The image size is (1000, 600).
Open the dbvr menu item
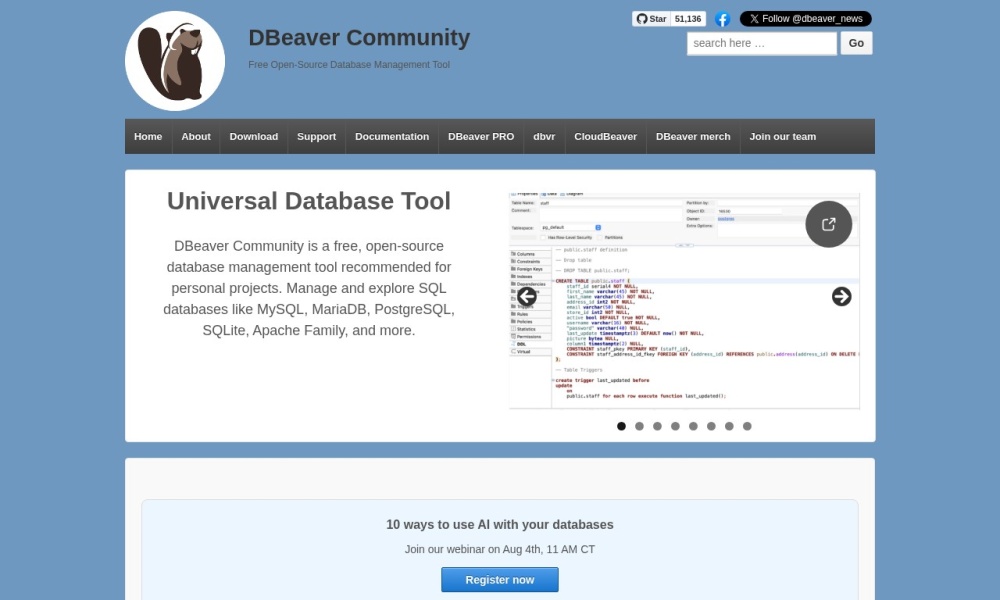(x=544, y=136)
